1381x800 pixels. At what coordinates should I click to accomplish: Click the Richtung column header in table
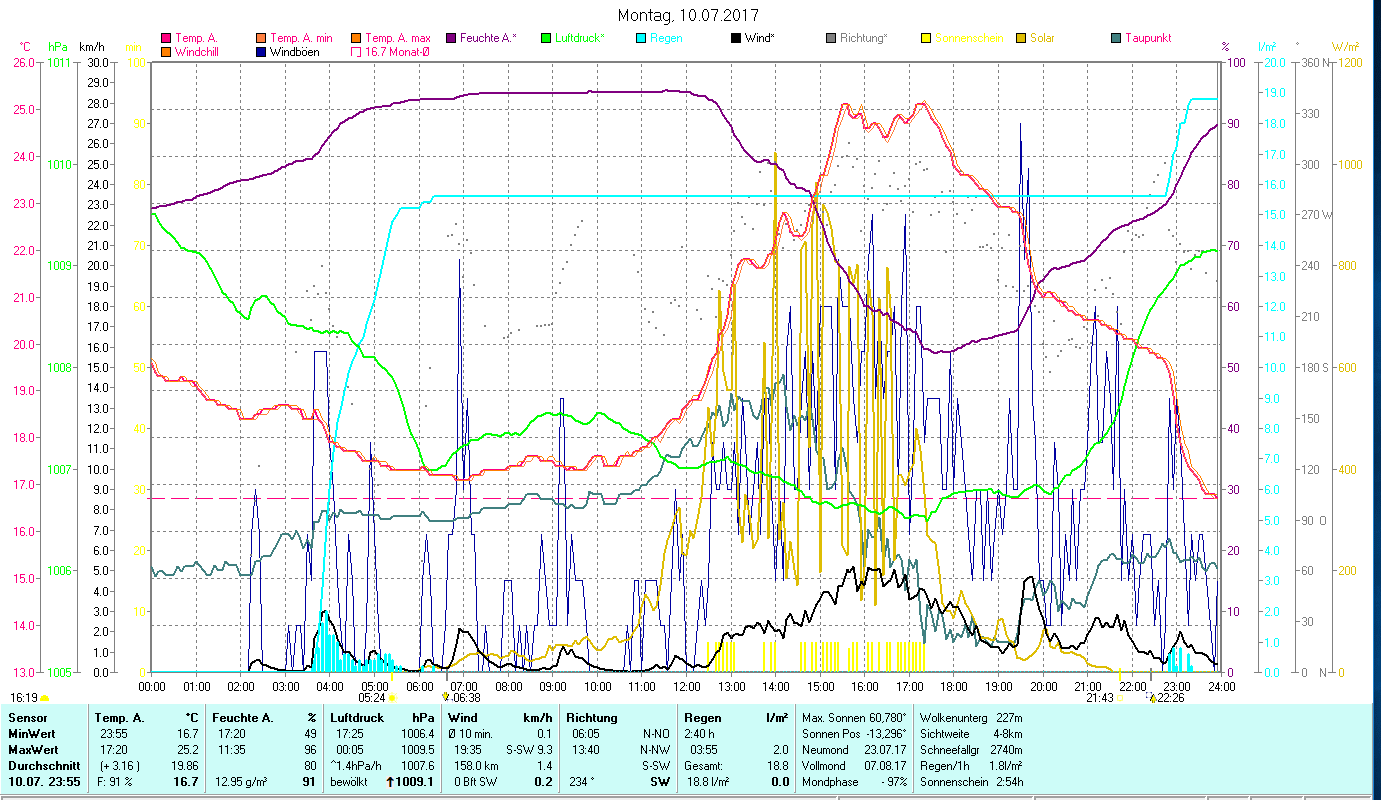pyautogui.click(x=592, y=718)
